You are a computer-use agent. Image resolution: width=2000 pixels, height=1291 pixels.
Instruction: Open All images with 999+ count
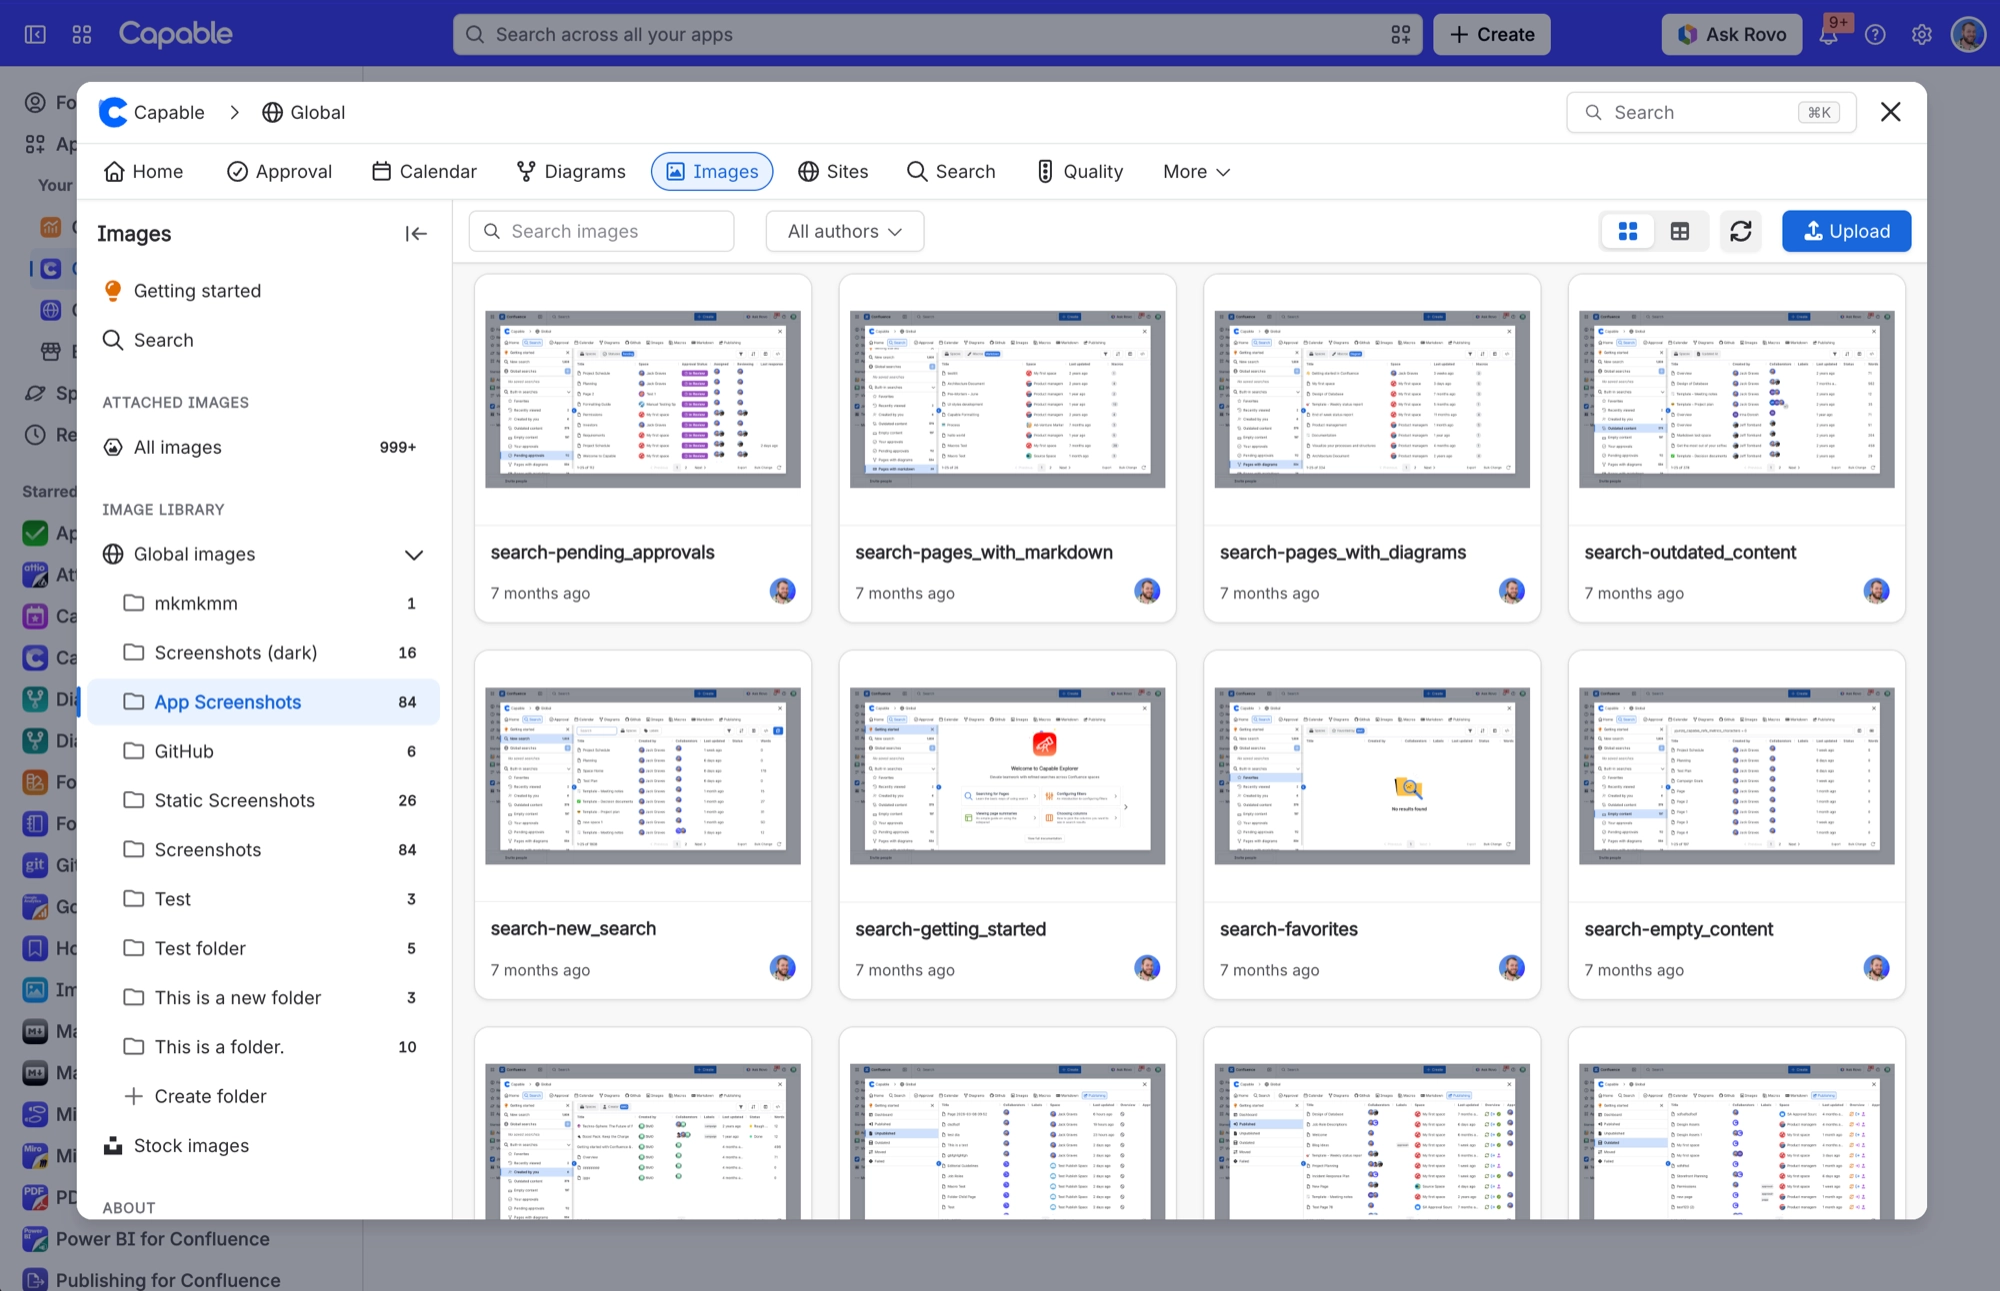[264, 447]
